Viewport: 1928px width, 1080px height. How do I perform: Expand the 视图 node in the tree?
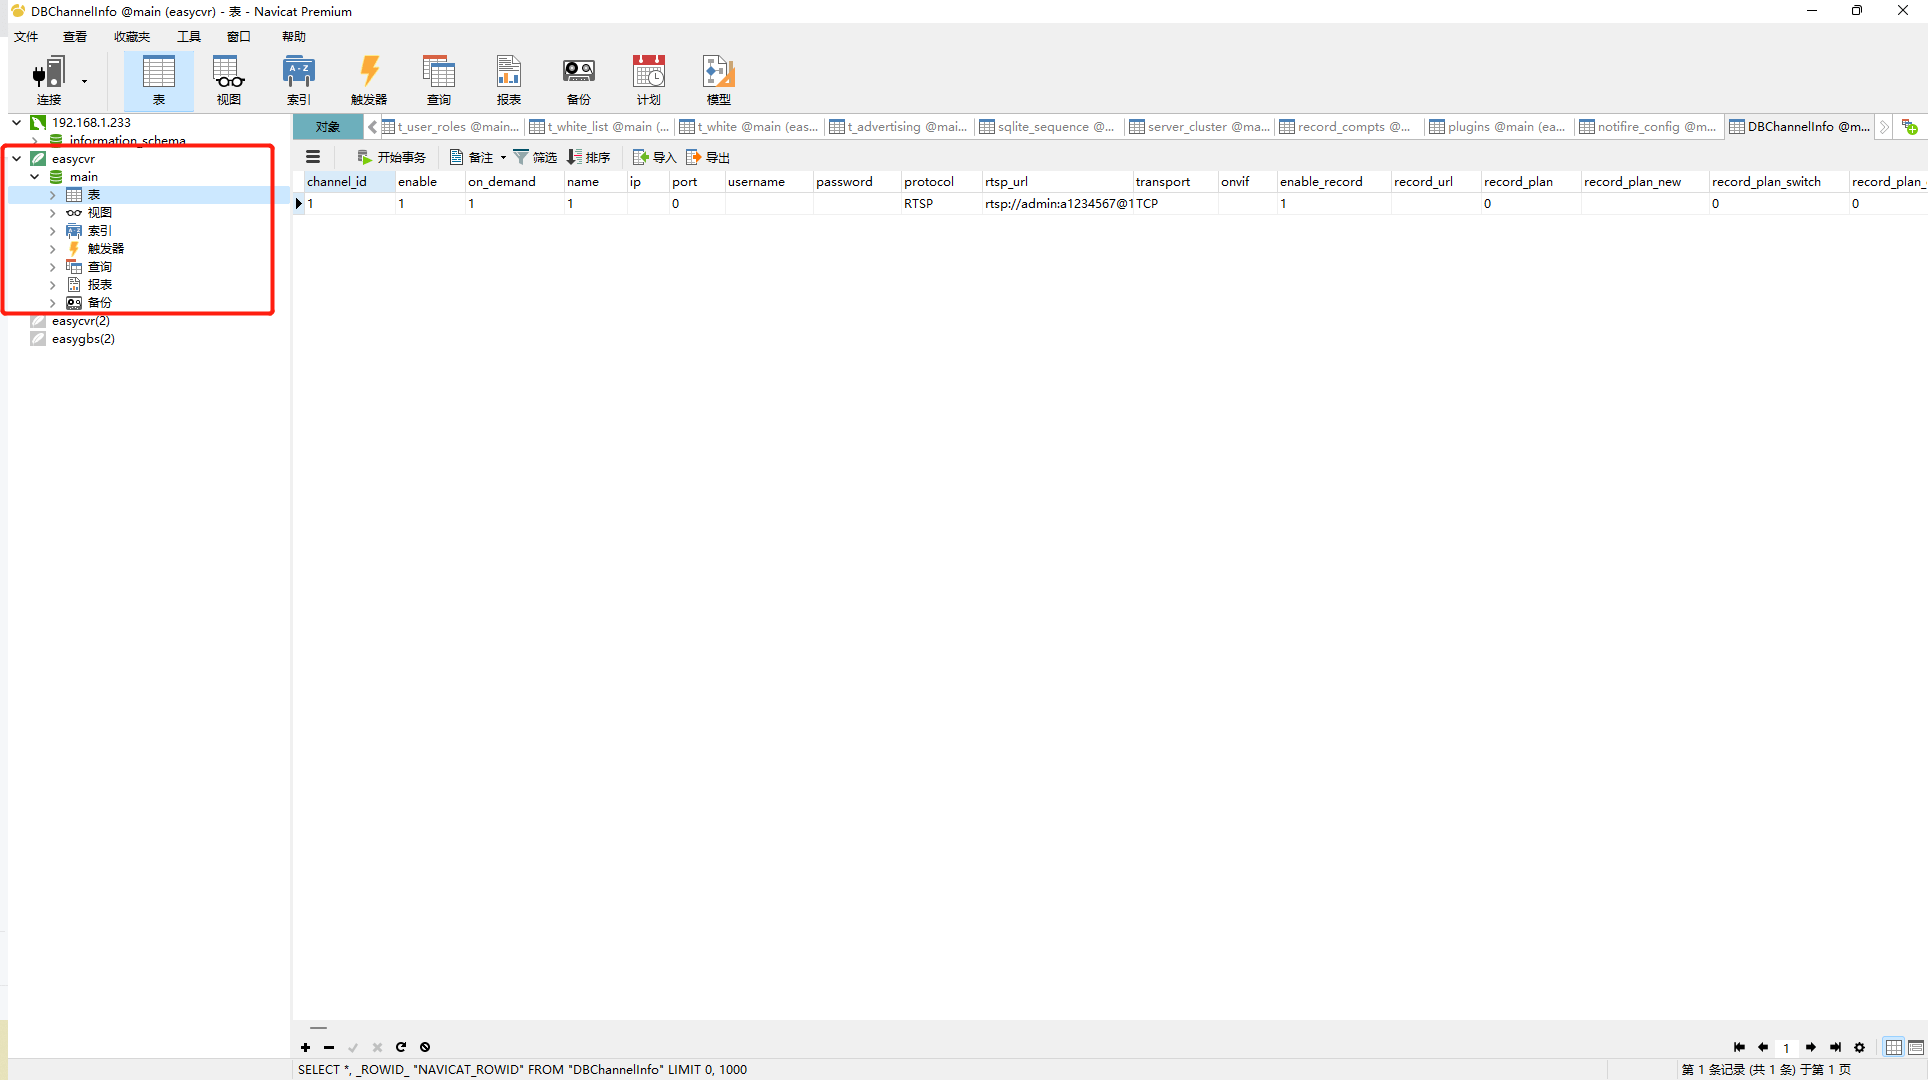tap(53, 213)
